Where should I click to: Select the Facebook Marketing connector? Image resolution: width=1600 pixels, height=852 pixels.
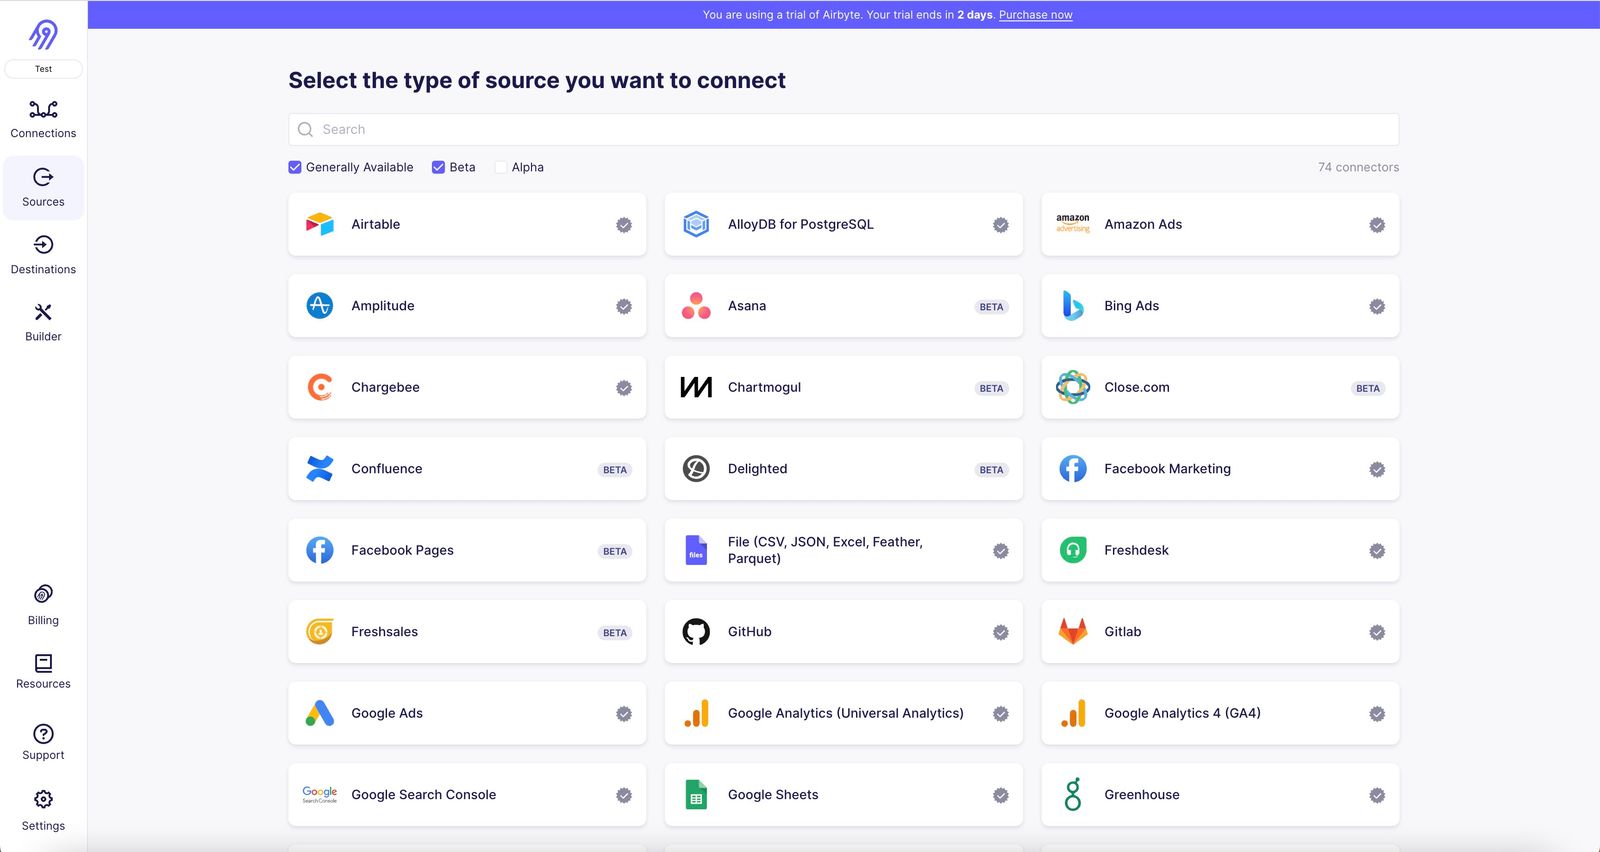(x=1220, y=469)
